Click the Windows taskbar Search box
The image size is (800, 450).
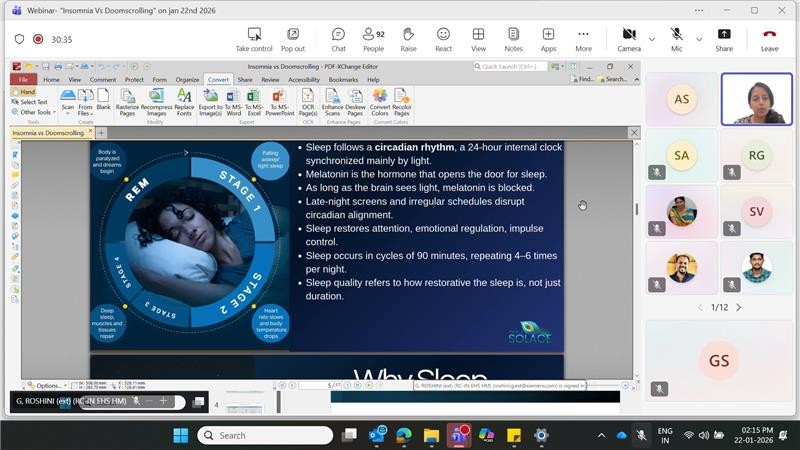click(265, 435)
